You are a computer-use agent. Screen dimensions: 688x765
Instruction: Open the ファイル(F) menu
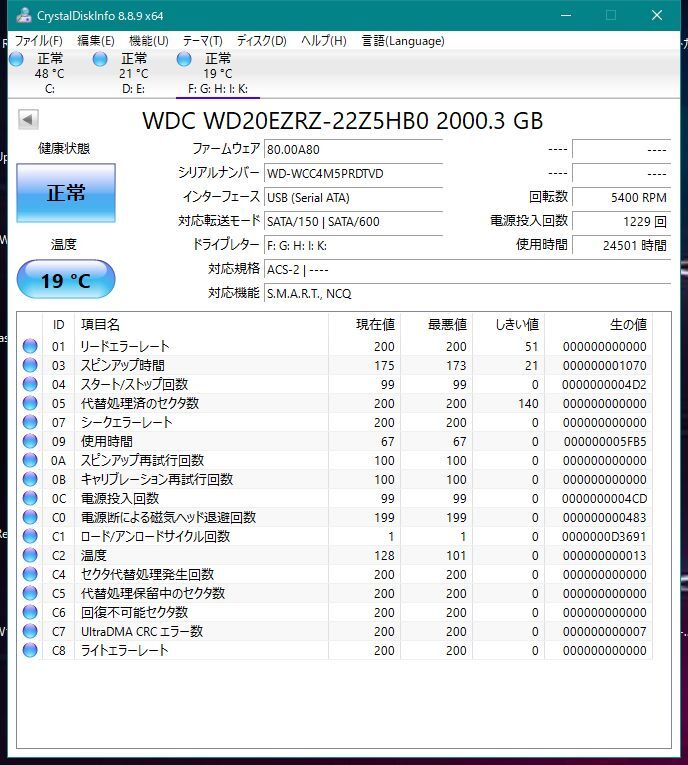coord(39,40)
